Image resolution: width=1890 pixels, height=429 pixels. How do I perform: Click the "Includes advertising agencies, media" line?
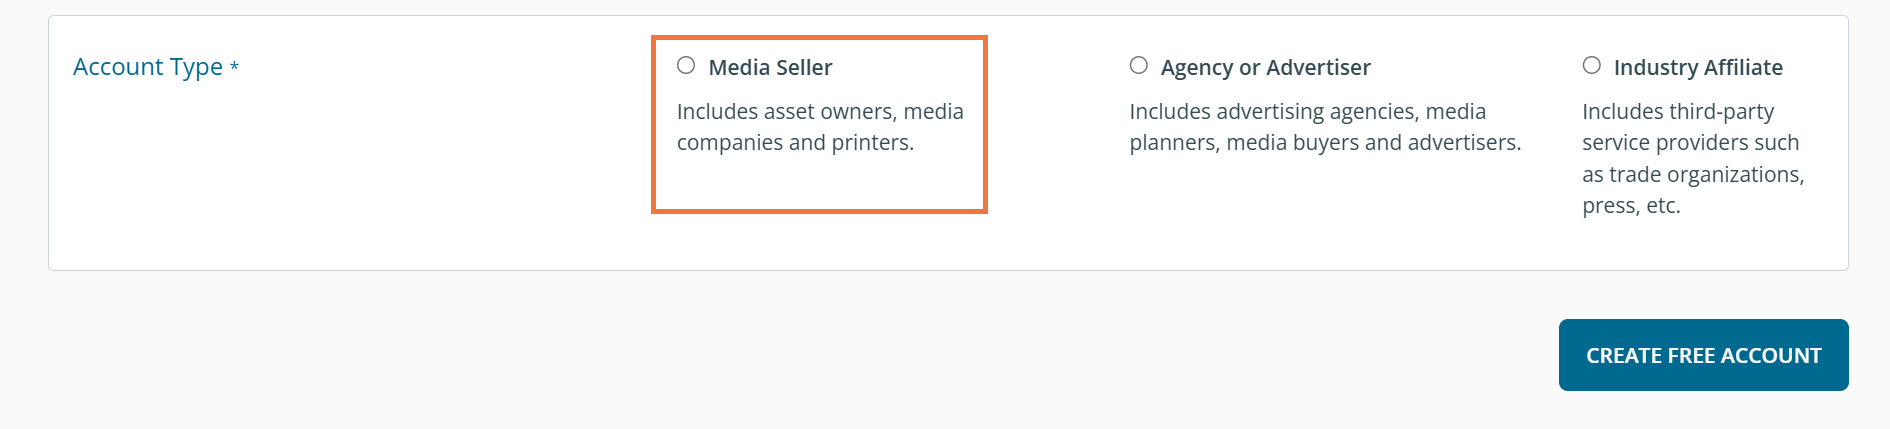click(x=1307, y=112)
